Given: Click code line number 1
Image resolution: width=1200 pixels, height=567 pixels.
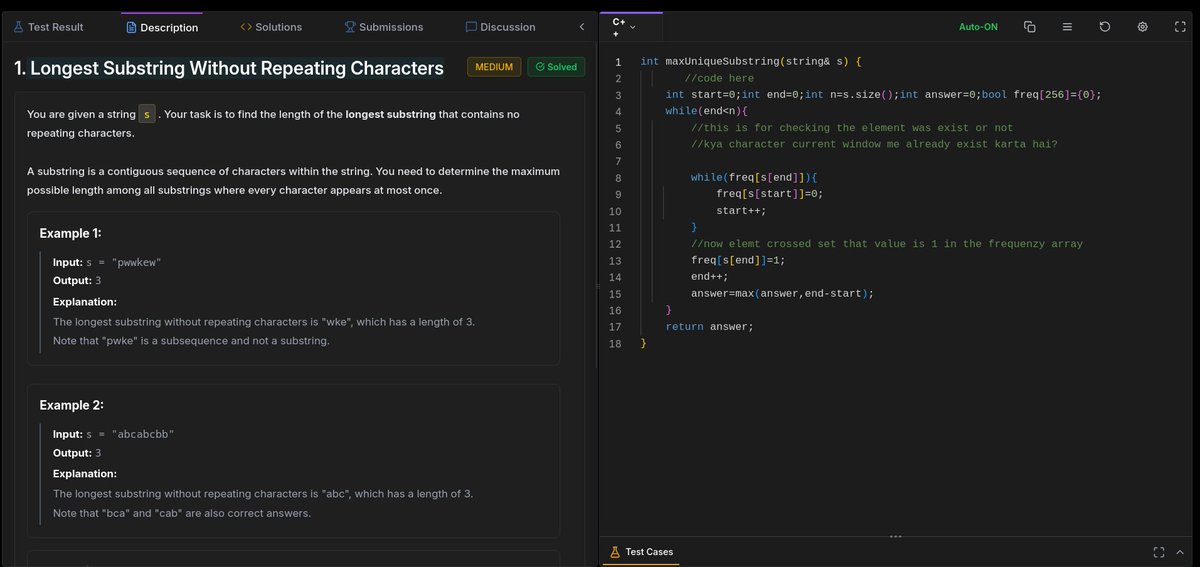Looking at the screenshot, I should (x=618, y=62).
